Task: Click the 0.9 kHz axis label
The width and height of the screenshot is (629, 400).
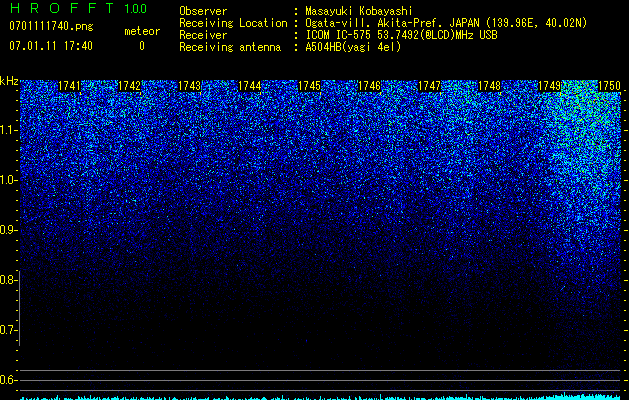Action: pos(9,230)
